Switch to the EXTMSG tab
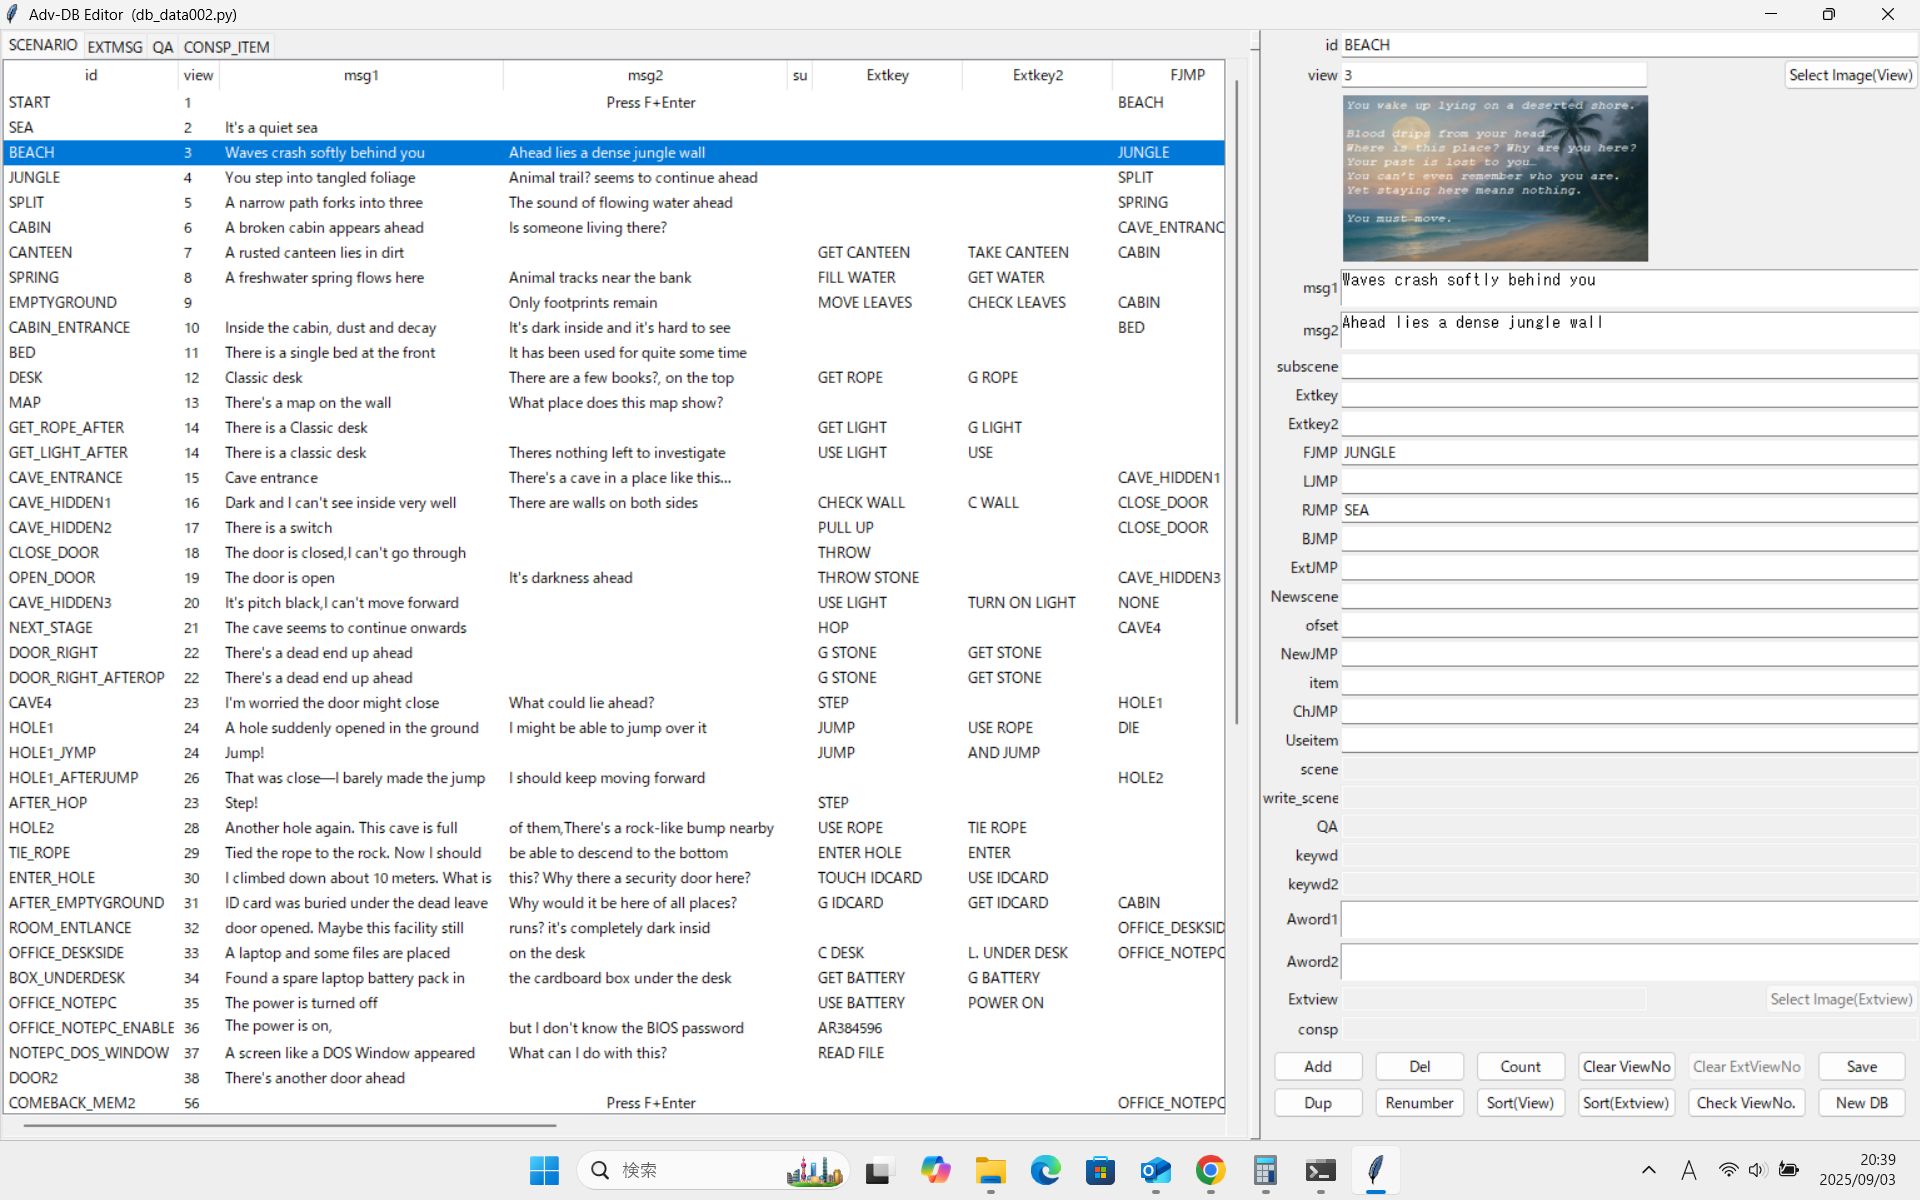Viewport: 1920px width, 1200px height. (114, 47)
